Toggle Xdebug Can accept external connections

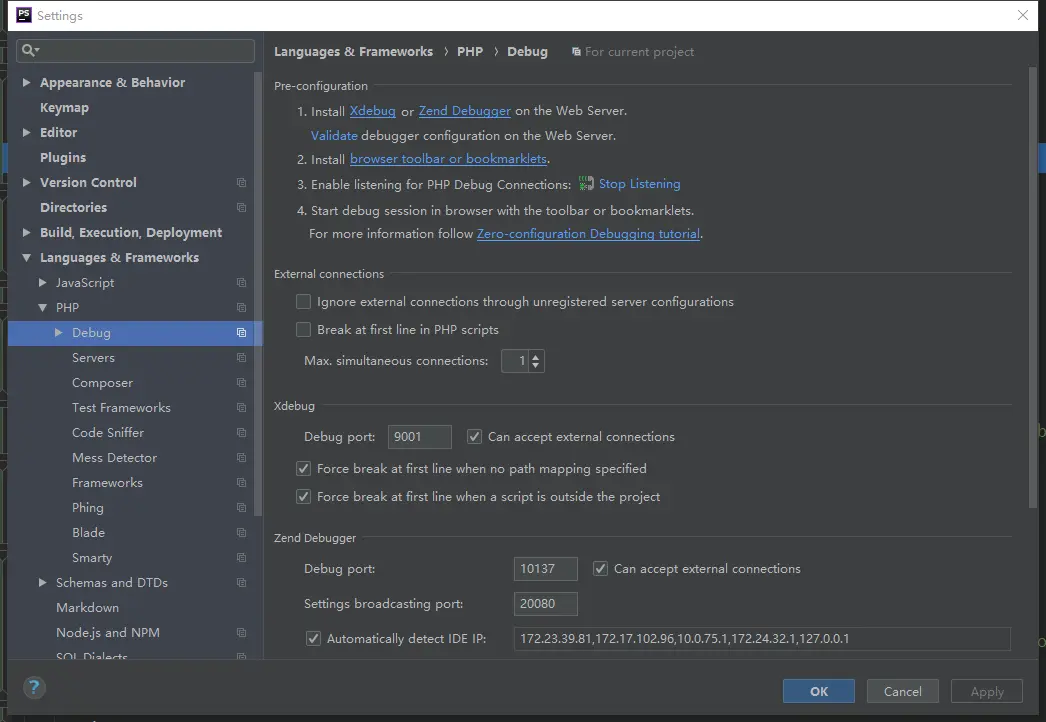(x=474, y=436)
